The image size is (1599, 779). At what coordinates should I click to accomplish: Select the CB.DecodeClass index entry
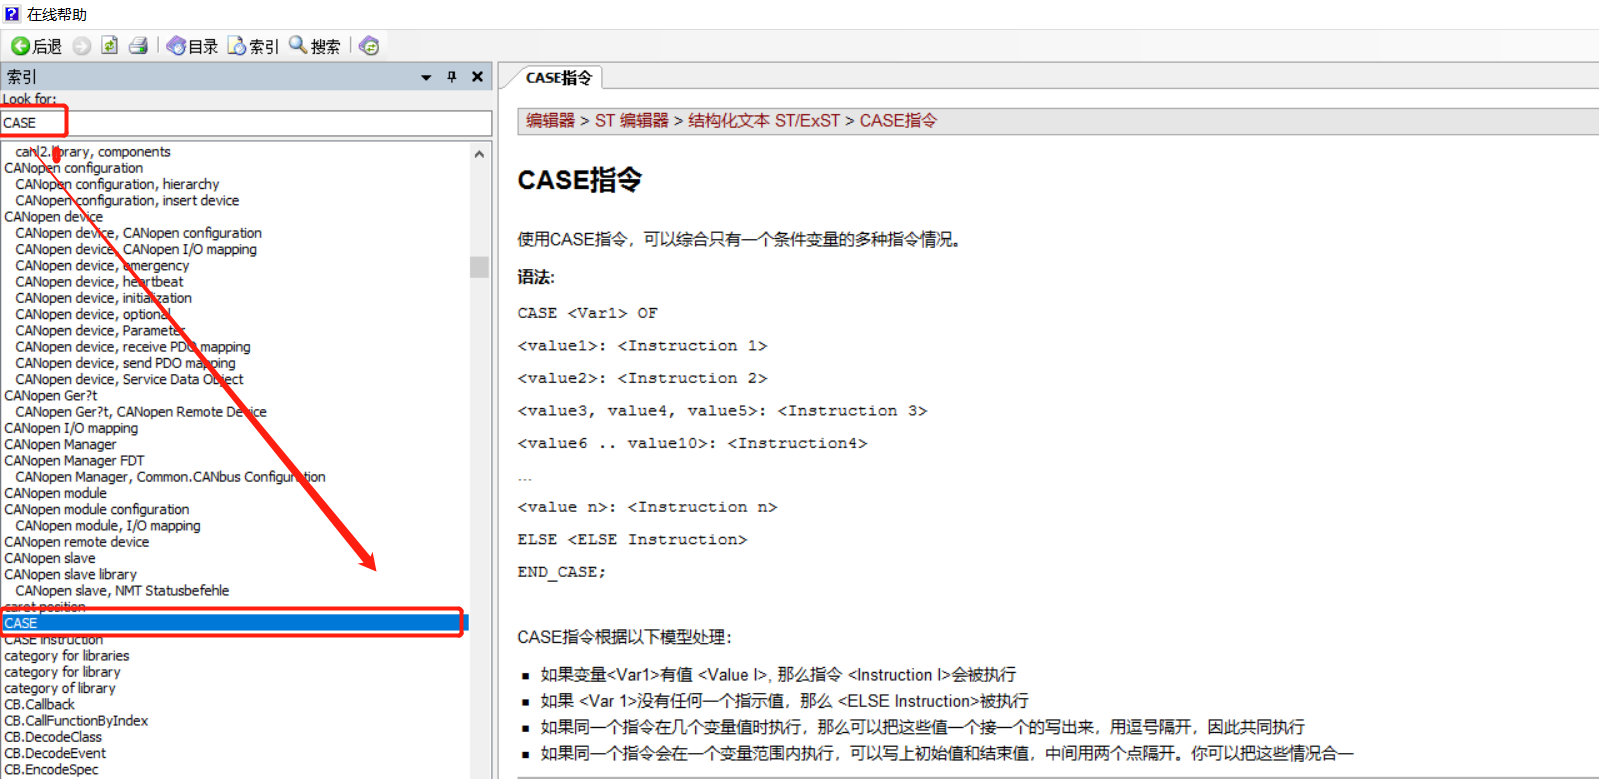click(53, 737)
